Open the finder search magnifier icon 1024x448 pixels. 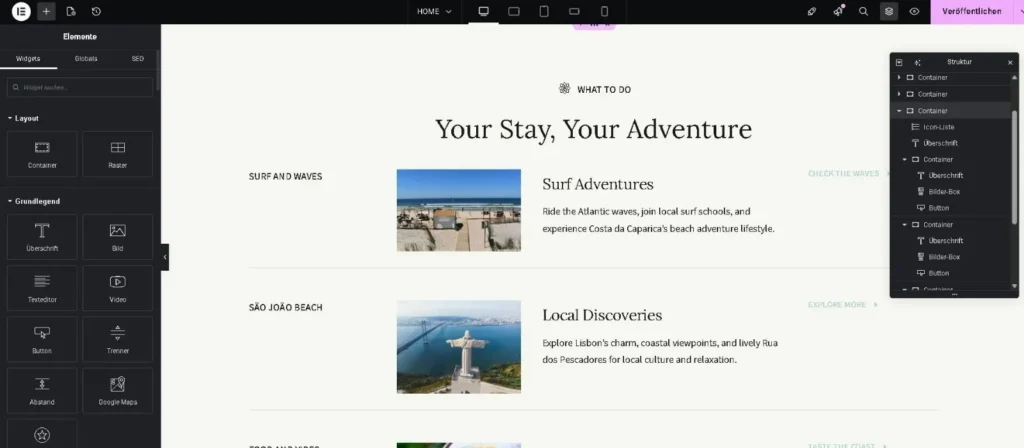coord(863,11)
